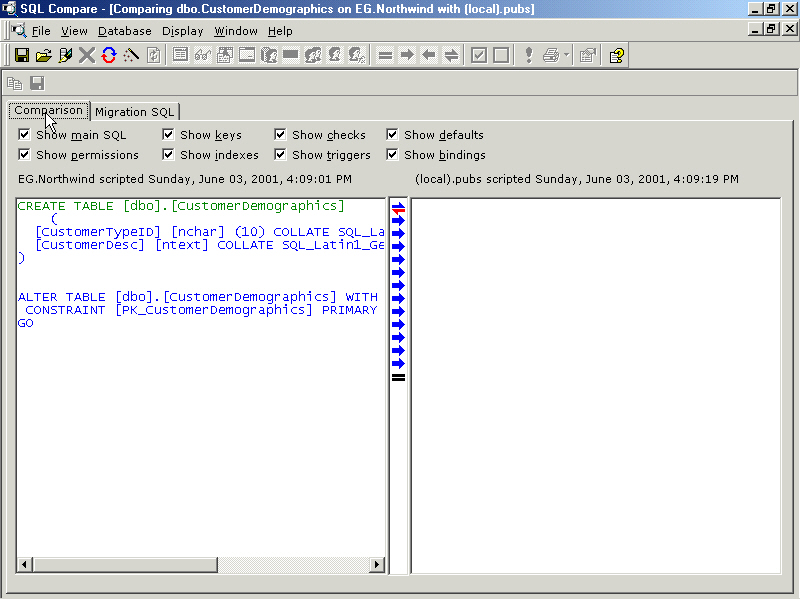Click the (local).pubs scripted date label
Image resolution: width=800 pixels, height=600 pixels.
tap(577, 179)
